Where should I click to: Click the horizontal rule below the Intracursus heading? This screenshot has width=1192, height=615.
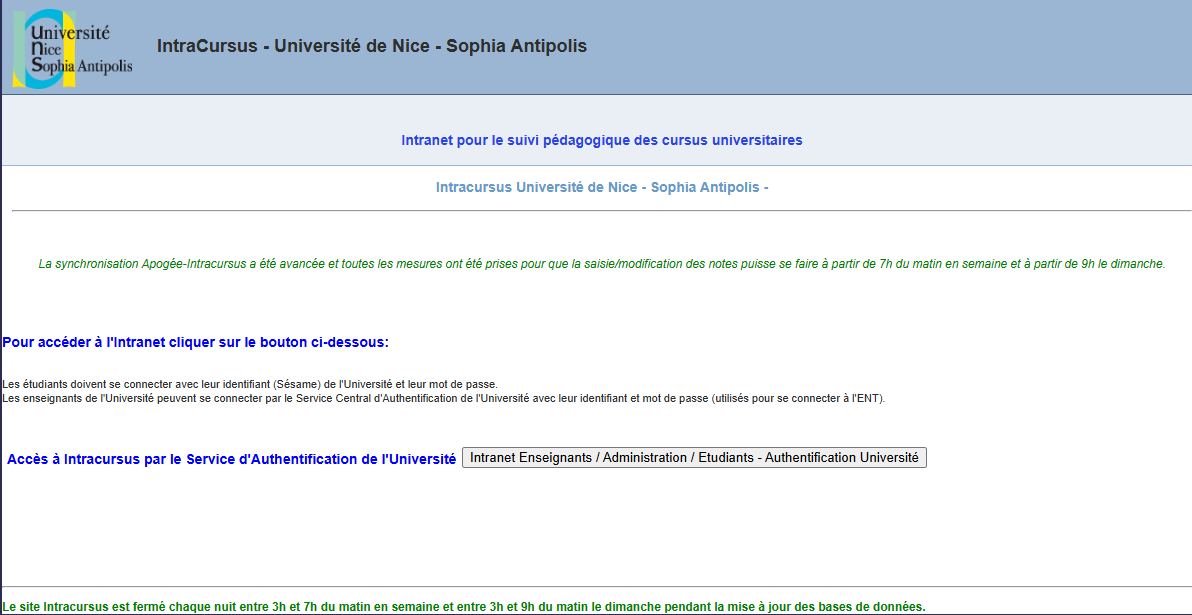point(601,211)
